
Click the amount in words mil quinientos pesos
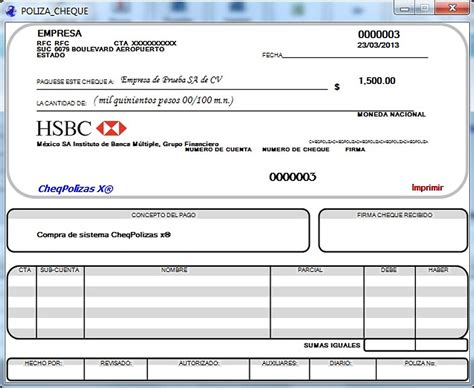point(163,100)
